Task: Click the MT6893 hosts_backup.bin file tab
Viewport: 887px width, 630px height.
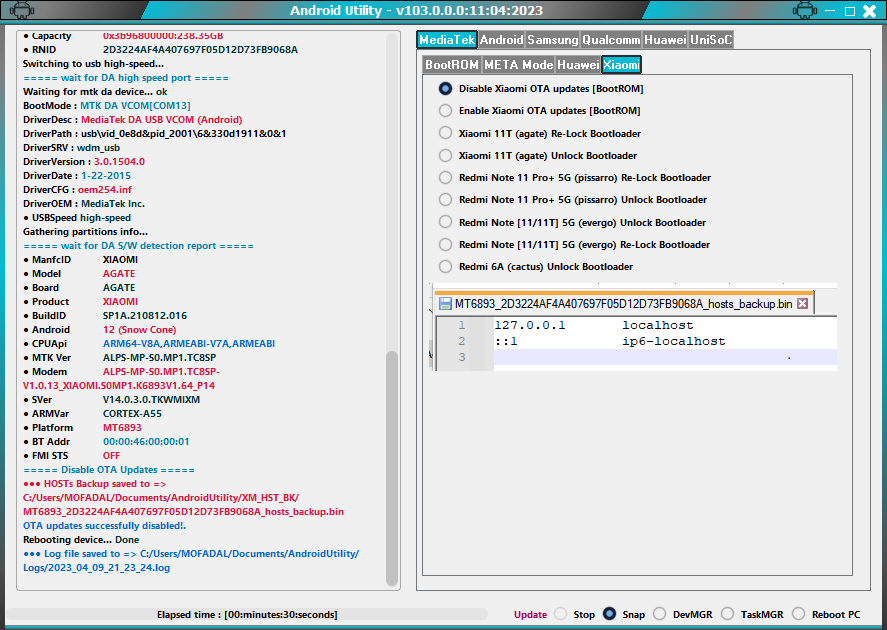Action: 624,304
